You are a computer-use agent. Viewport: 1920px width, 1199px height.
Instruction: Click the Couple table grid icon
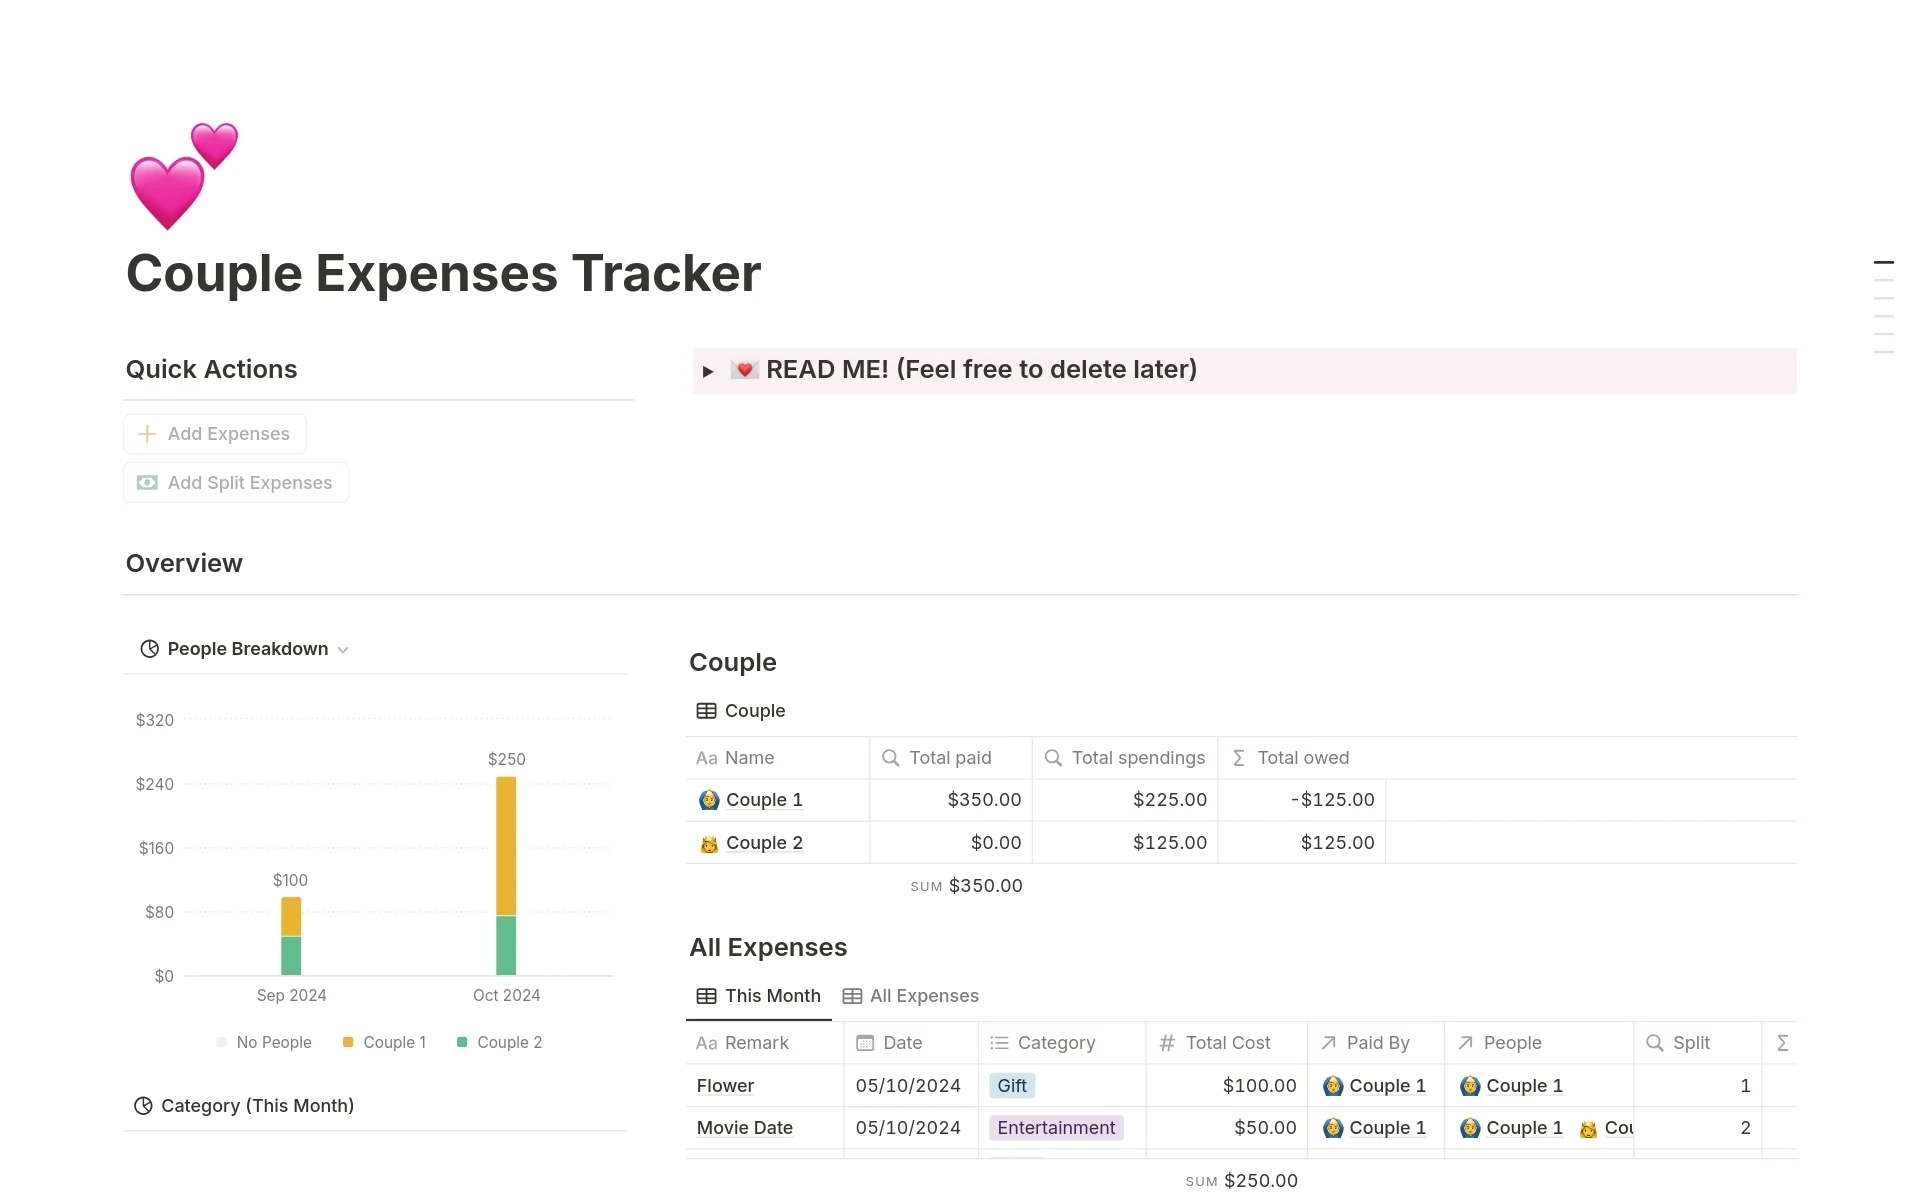(x=706, y=710)
